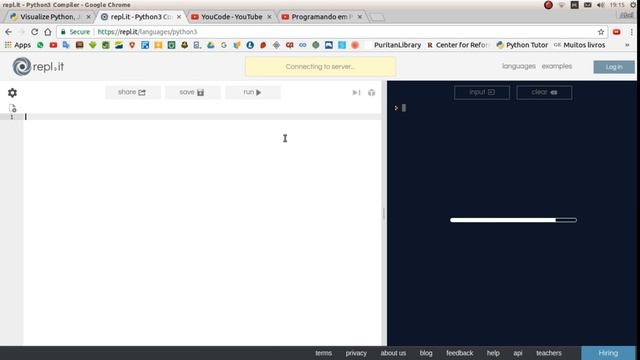Open the Google Translate bookmark icon
Screen dimensions: 640x360
click(x=66, y=45)
